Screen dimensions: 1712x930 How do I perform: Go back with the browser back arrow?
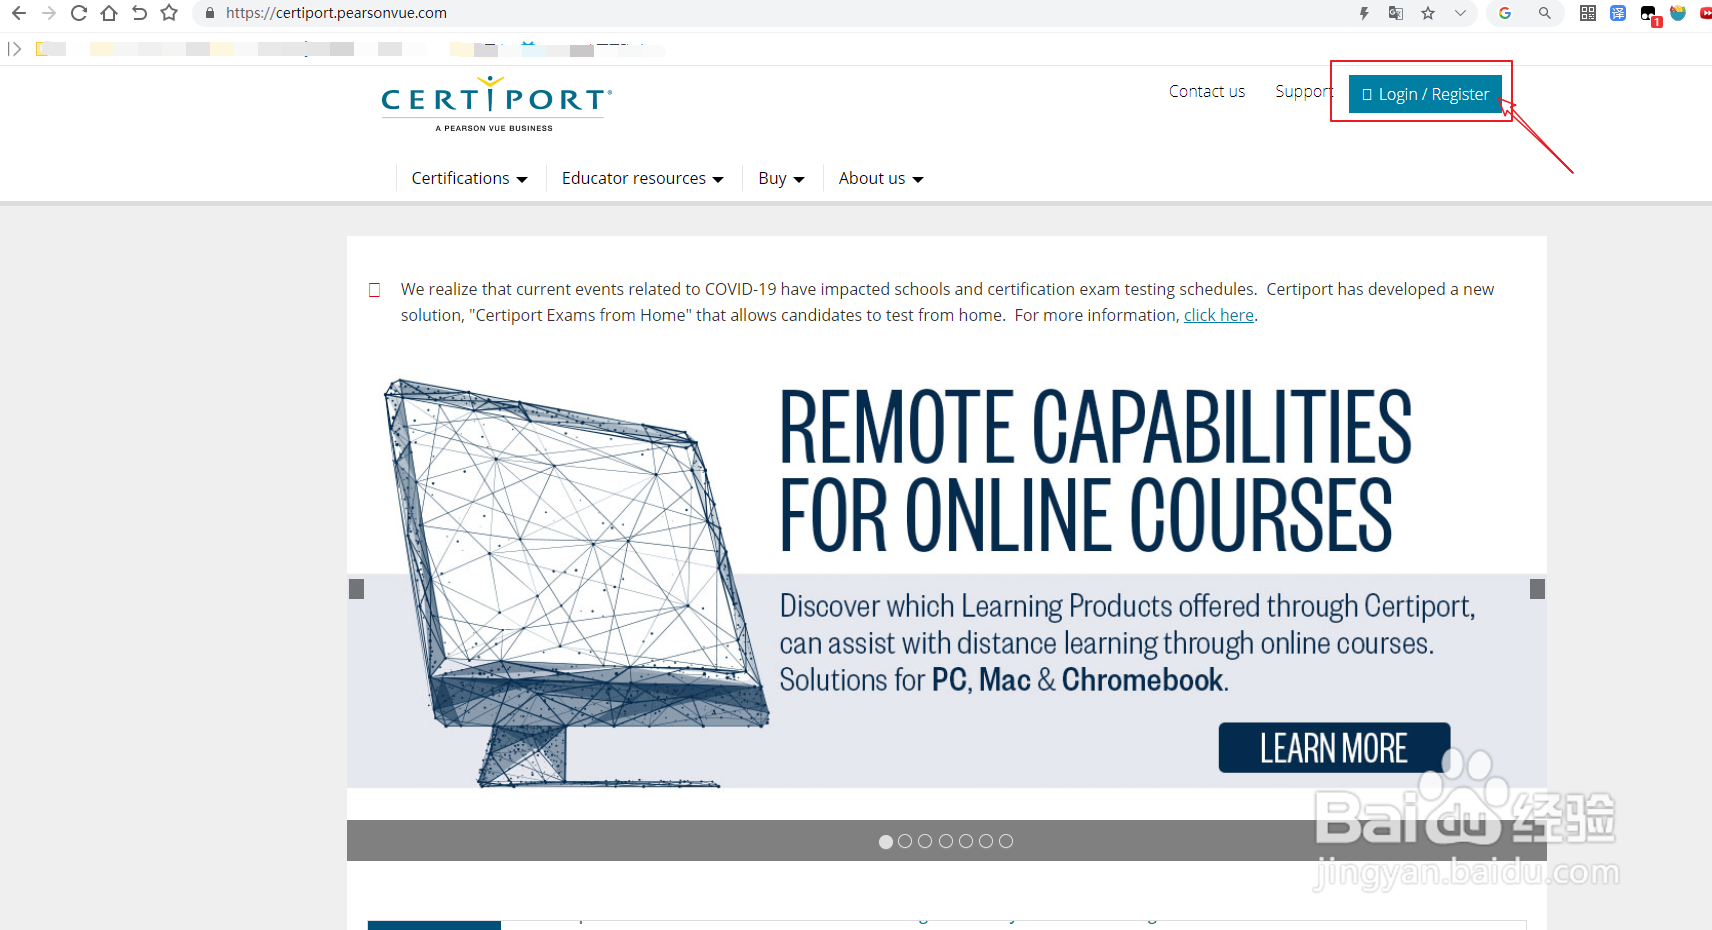pos(19,13)
